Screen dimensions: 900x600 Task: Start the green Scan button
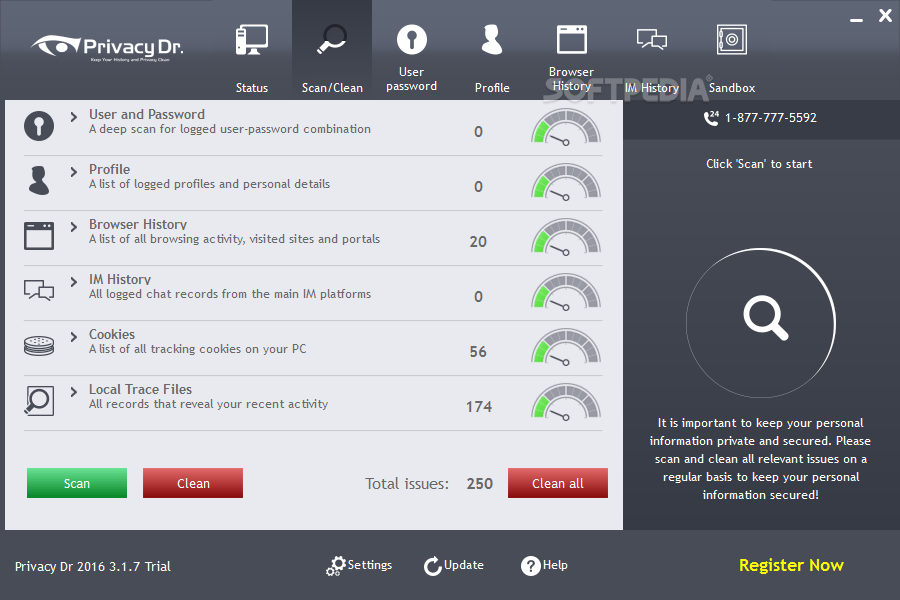(77, 483)
